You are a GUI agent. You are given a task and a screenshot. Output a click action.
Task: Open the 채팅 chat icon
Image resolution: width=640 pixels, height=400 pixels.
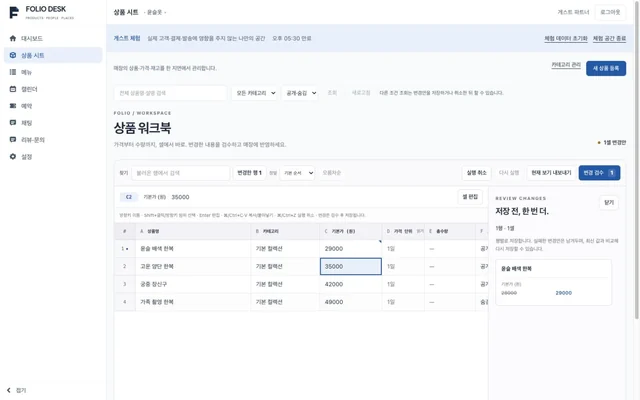[x=13, y=122]
